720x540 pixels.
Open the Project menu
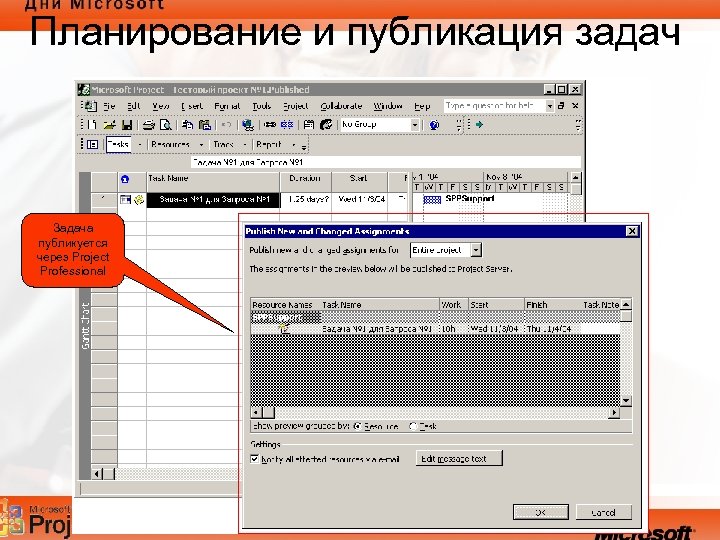[296, 106]
